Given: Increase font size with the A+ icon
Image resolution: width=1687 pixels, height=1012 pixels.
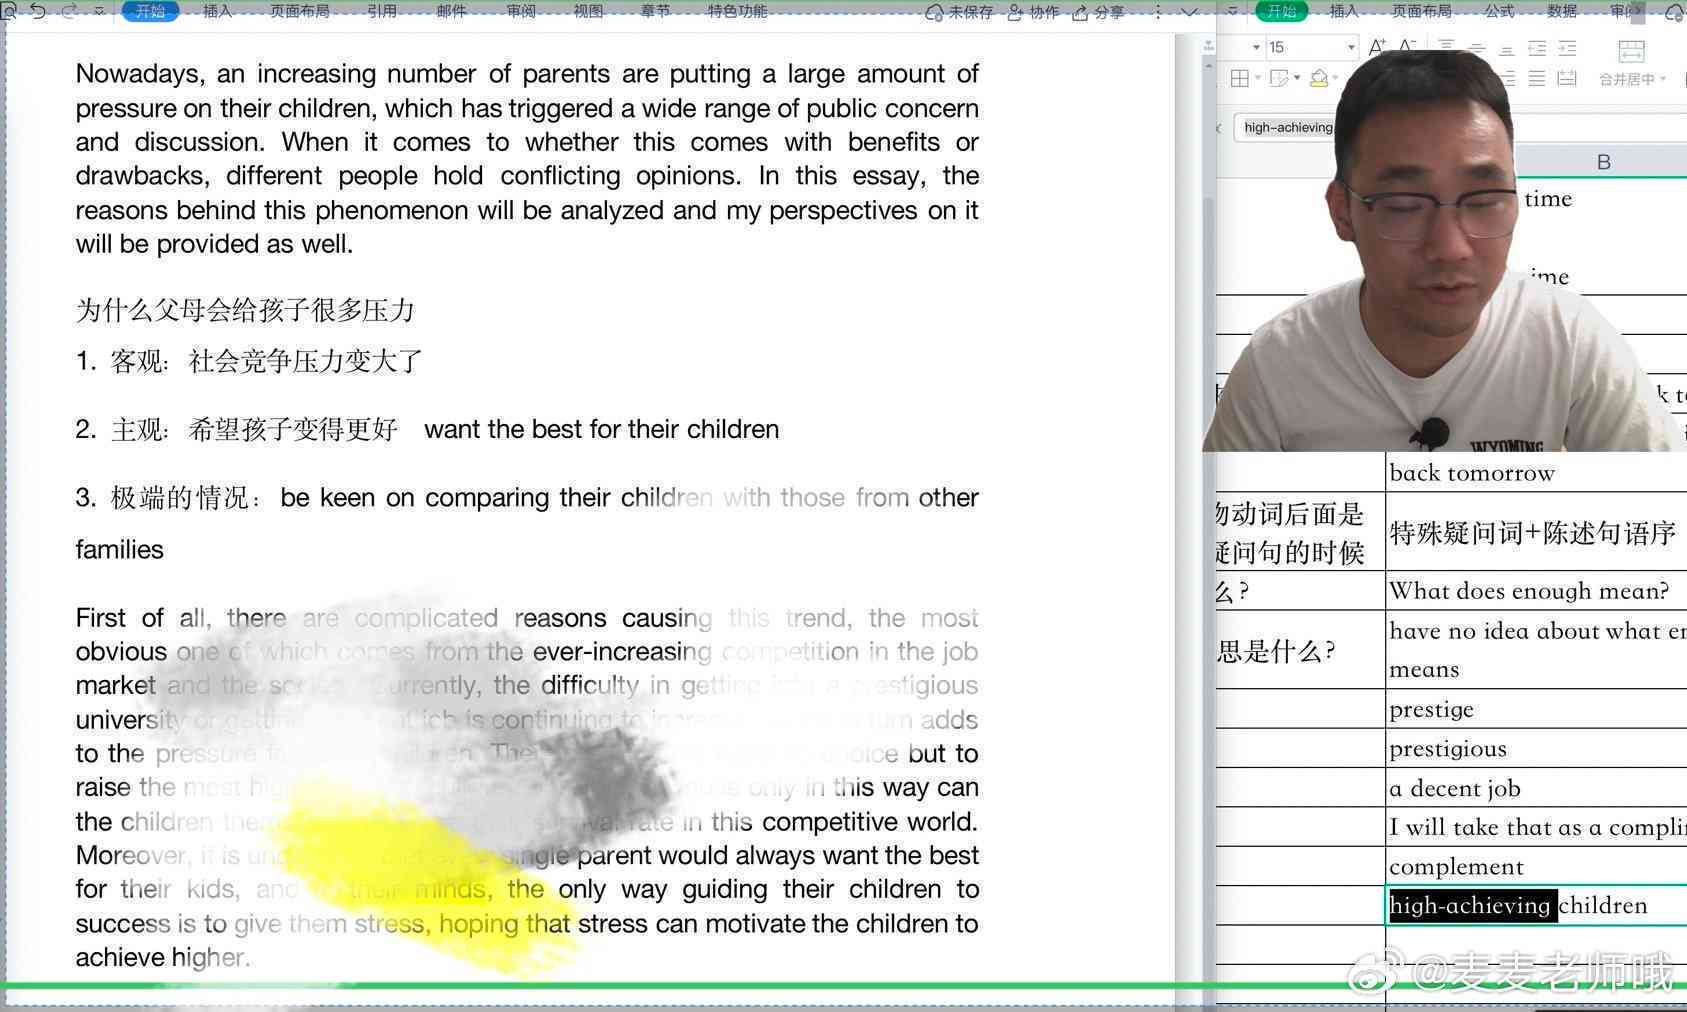Looking at the screenshot, I should (1377, 46).
